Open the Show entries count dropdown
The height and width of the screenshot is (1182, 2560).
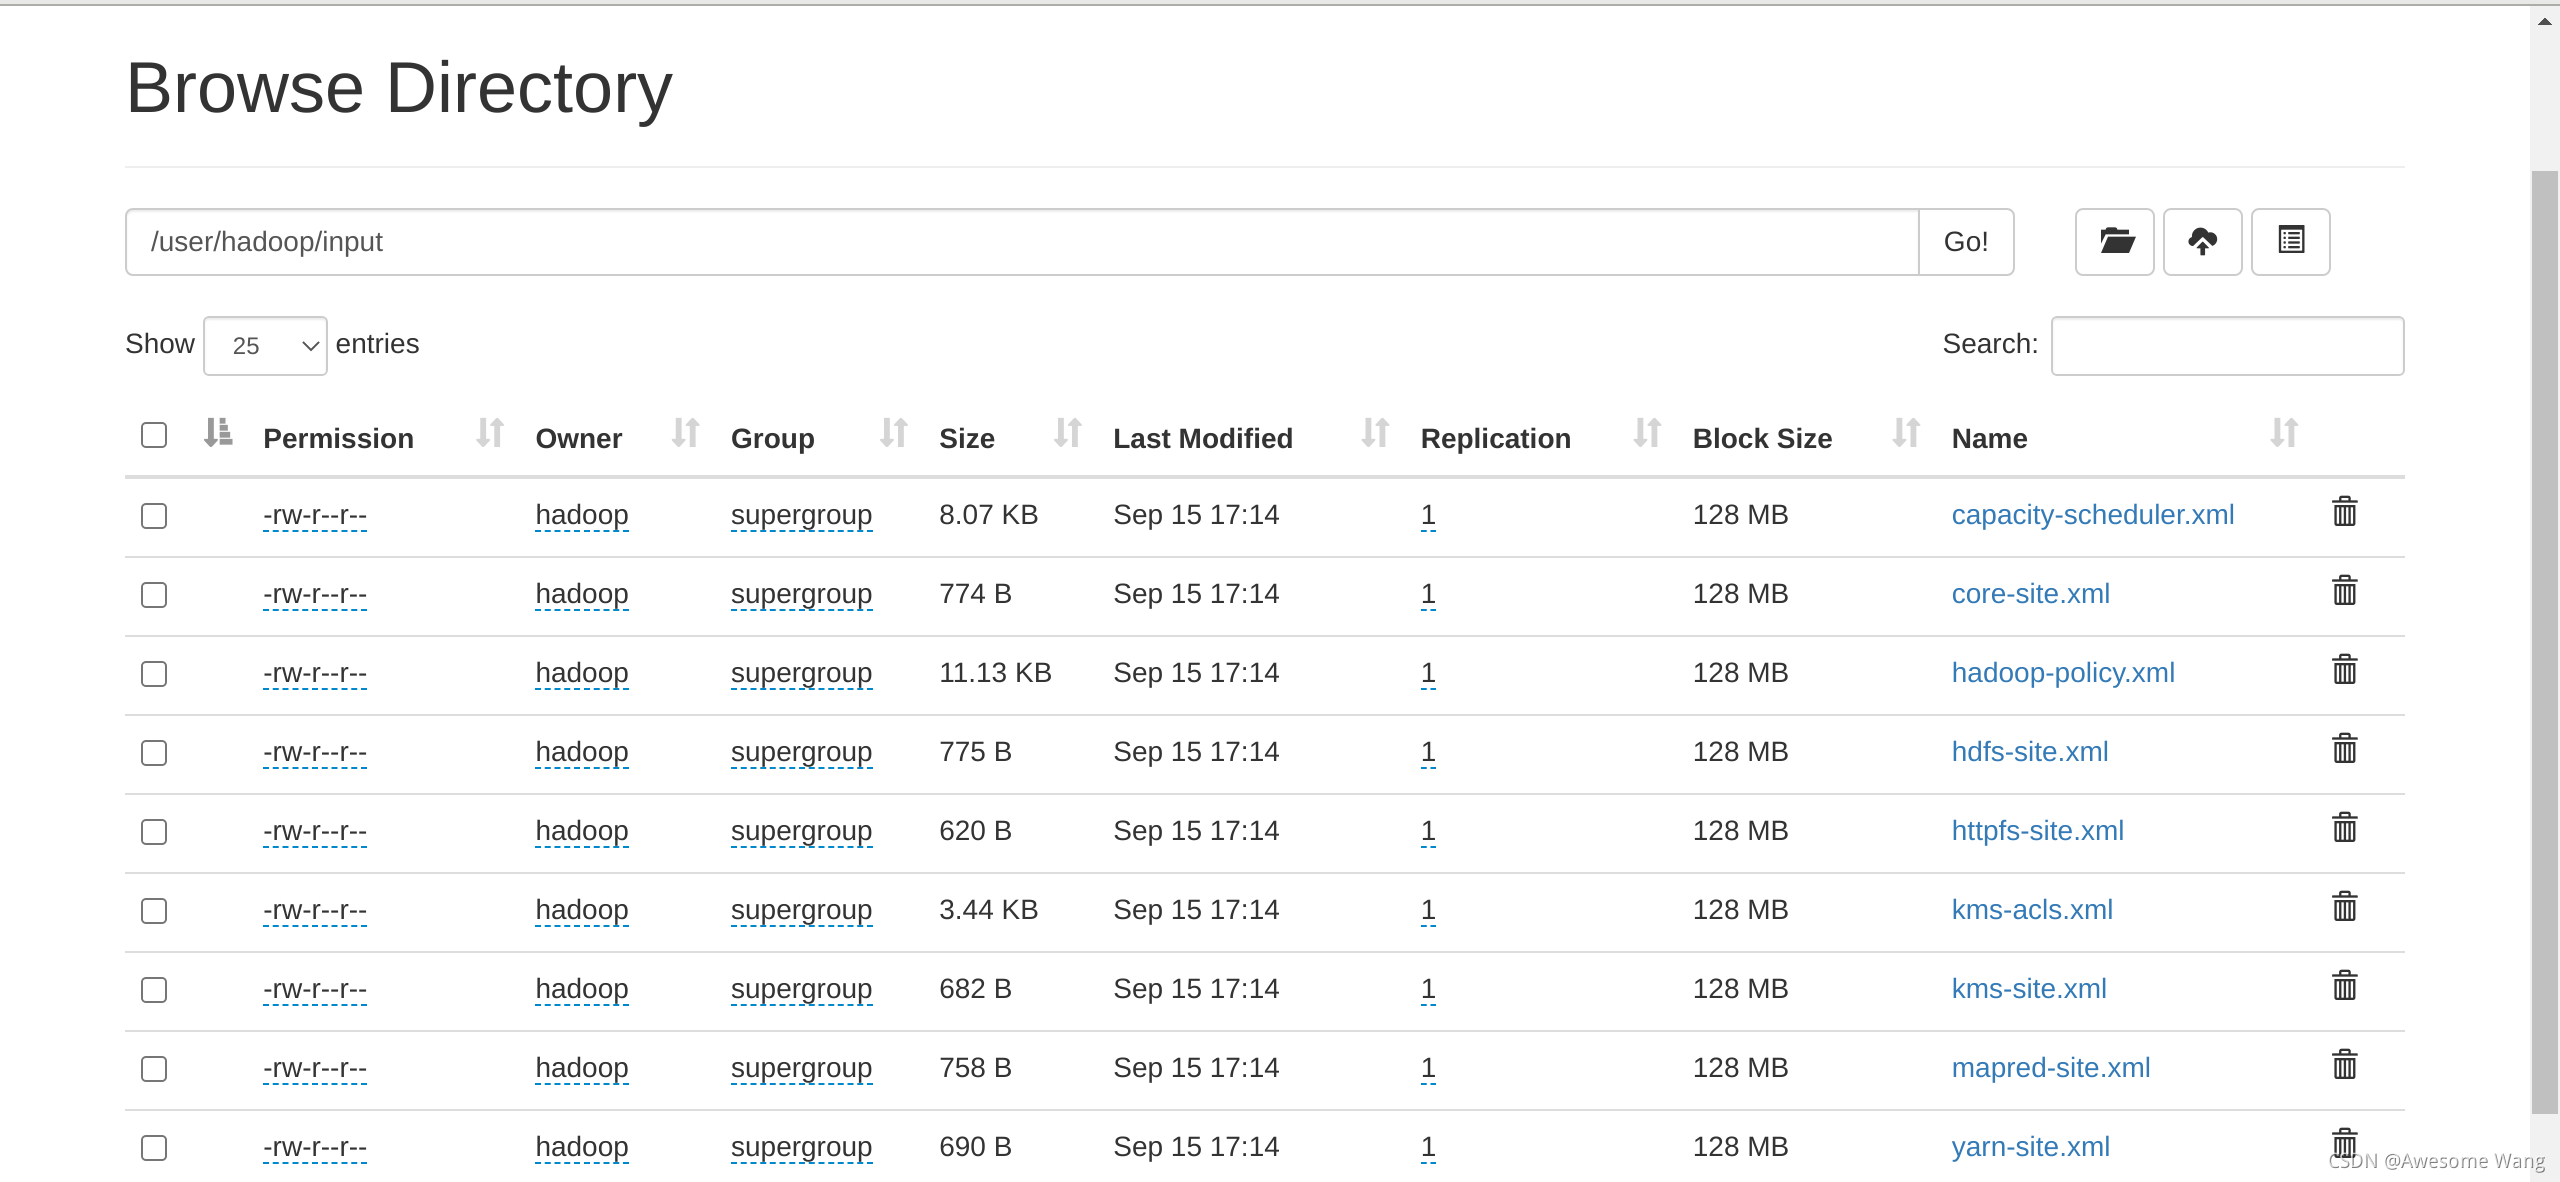pyautogui.click(x=265, y=346)
